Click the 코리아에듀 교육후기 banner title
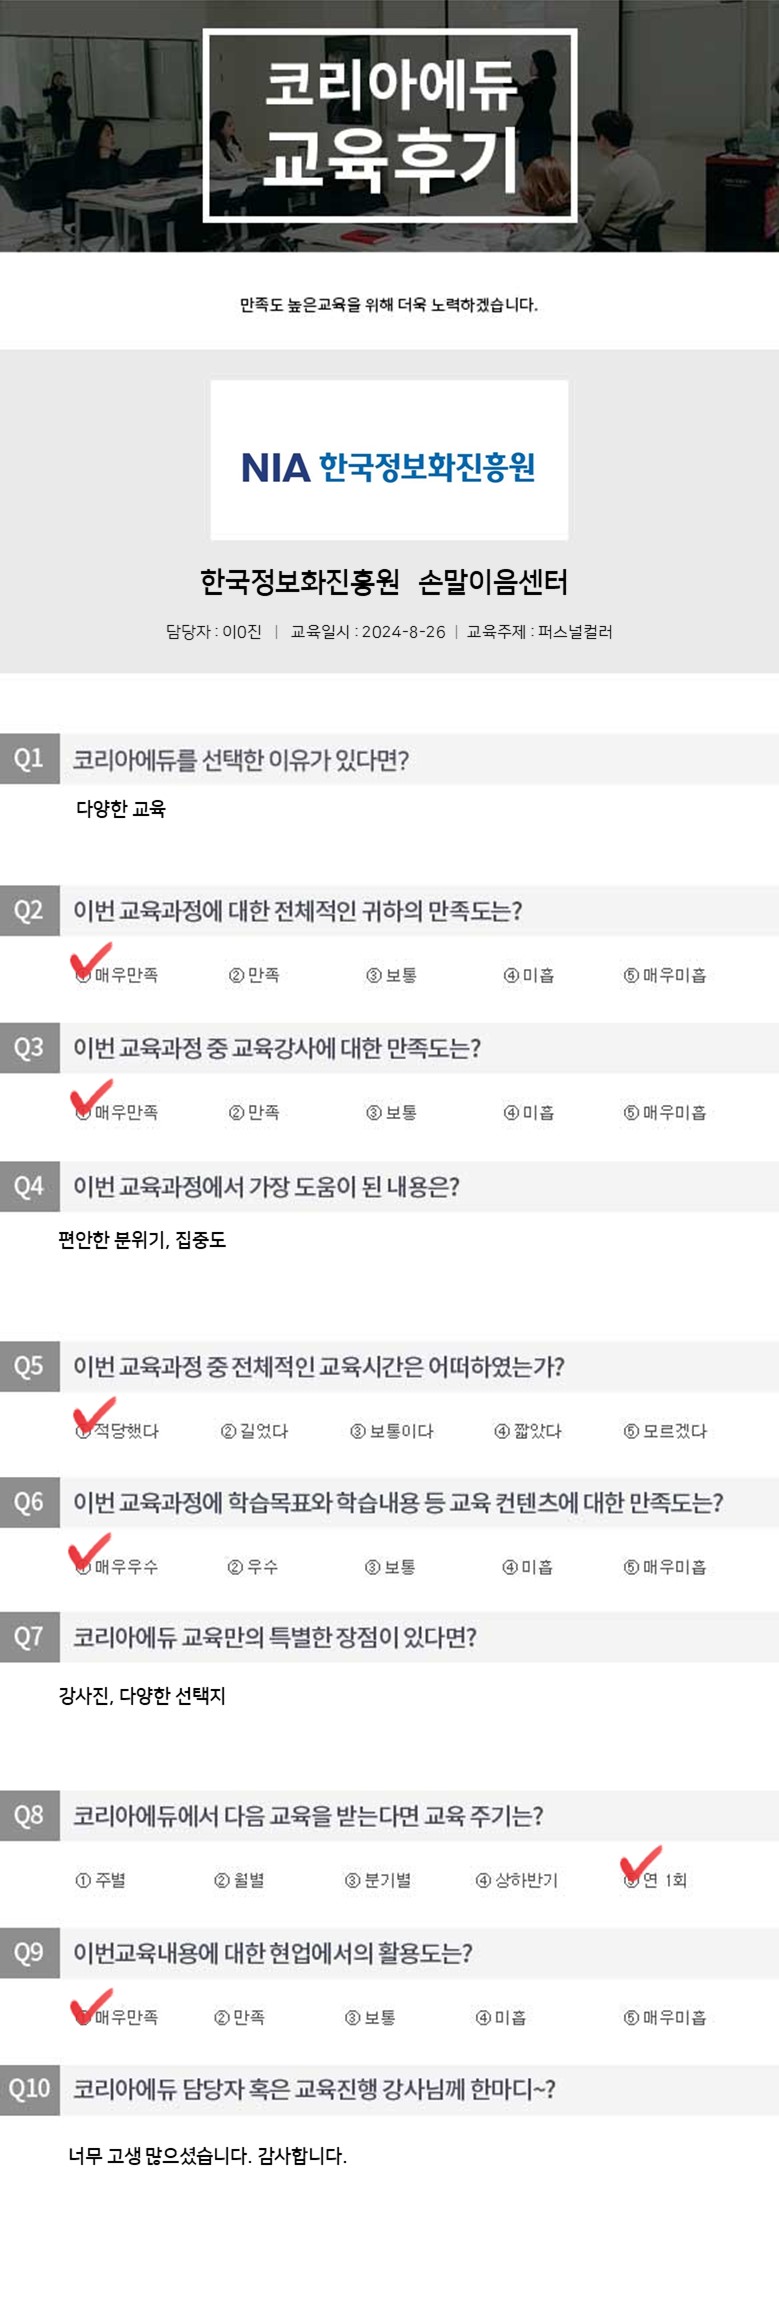Screen dimensions: 779x2308 pos(390,124)
